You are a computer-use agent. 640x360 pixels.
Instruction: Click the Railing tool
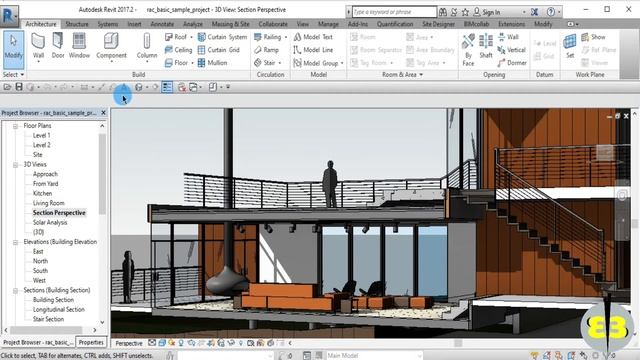point(267,37)
